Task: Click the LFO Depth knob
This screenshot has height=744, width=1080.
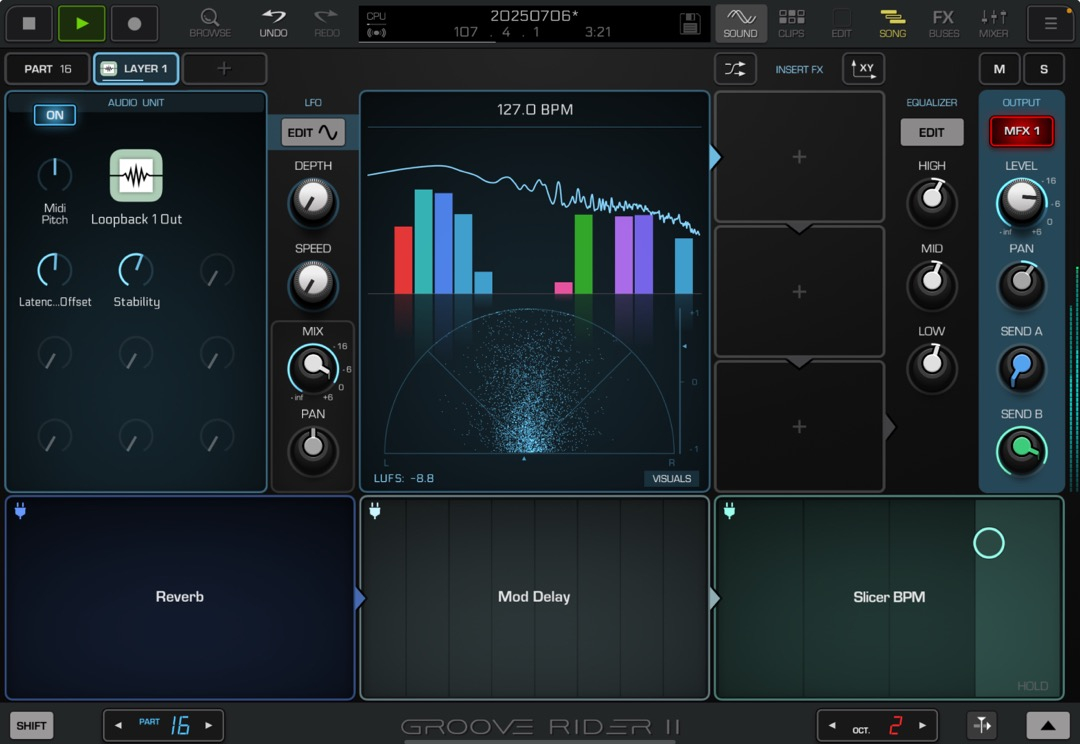Action: pyautogui.click(x=313, y=201)
